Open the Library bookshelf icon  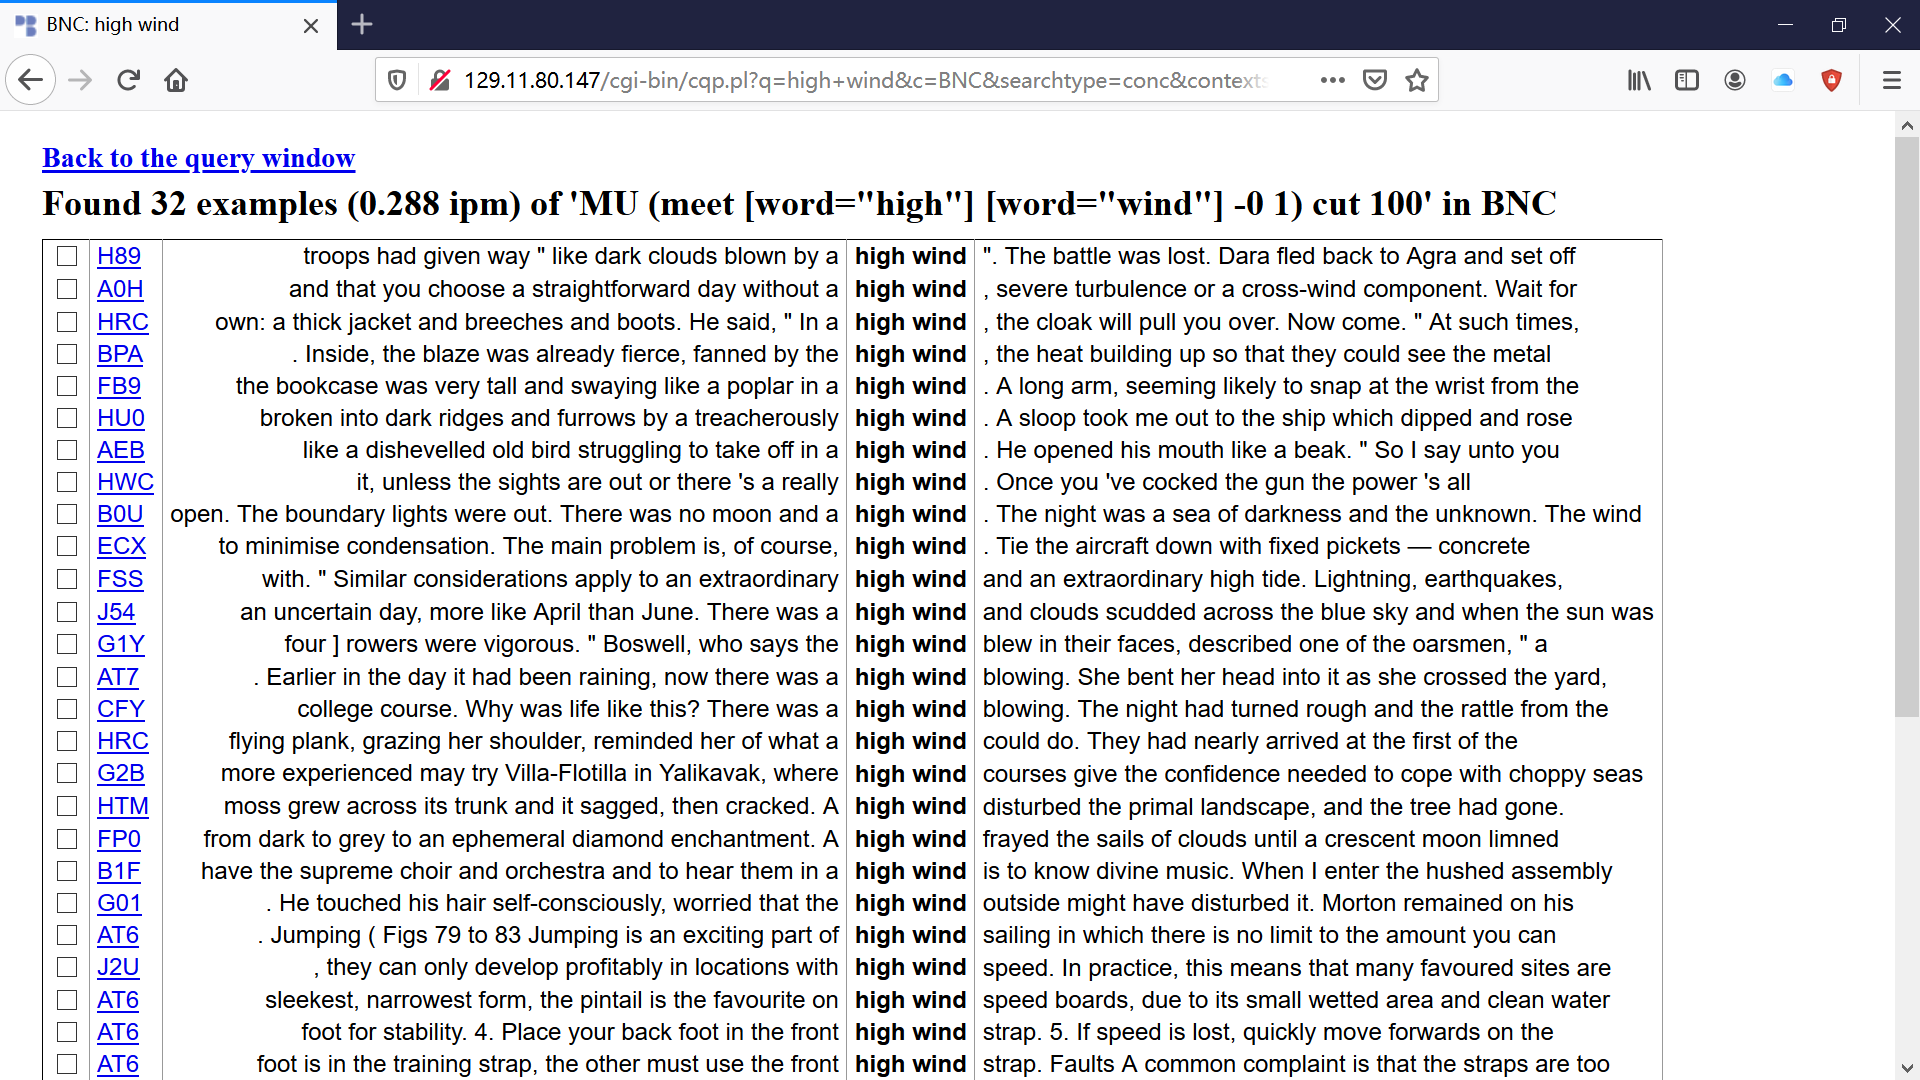click(x=1638, y=80)
